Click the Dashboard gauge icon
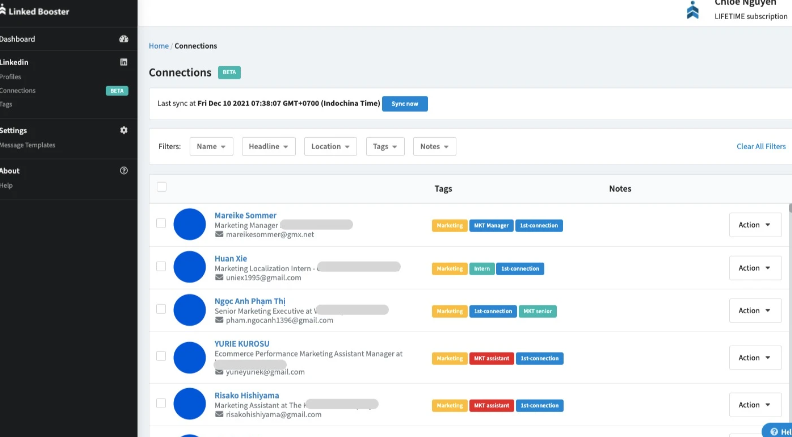 tap(124, 39)
